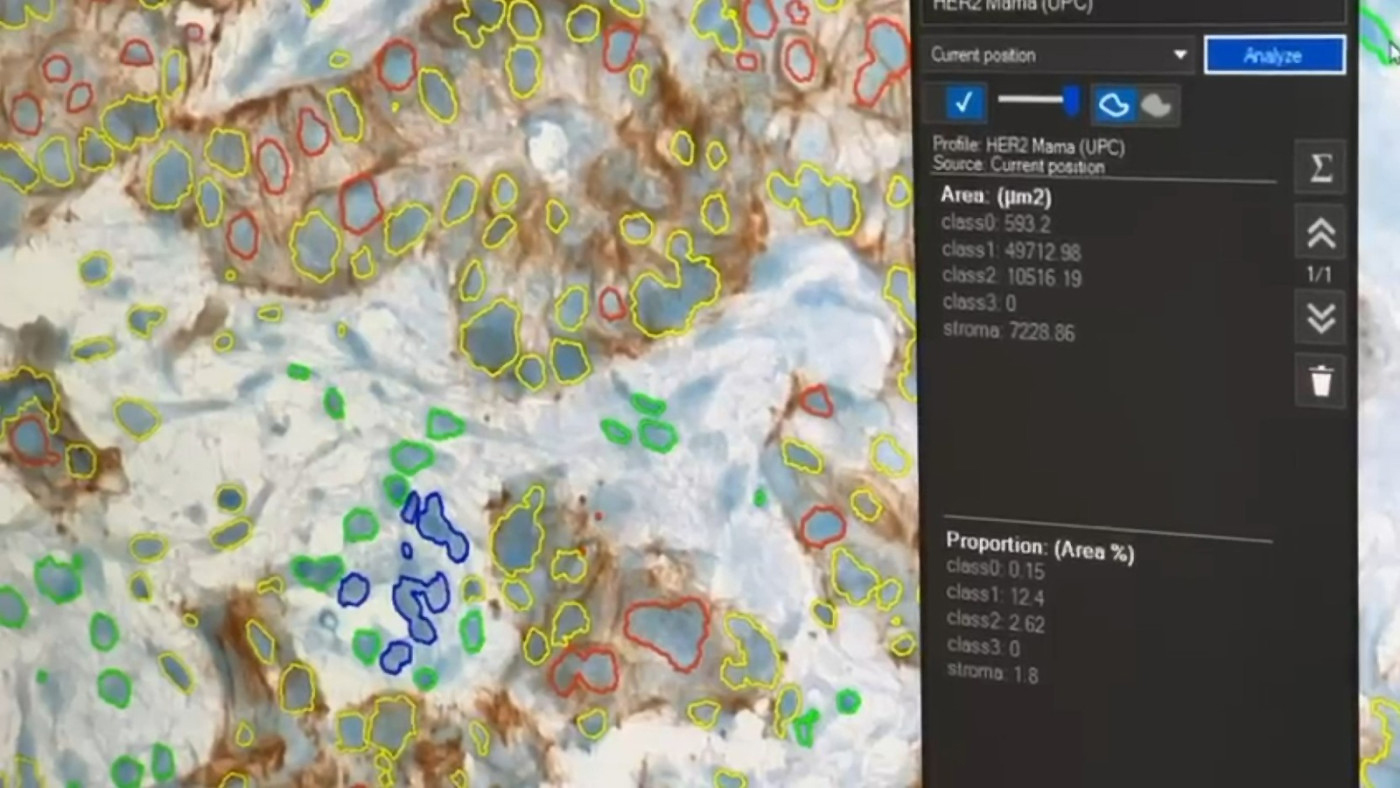Go to next result with double-down chevron

click(x=1320, y=318)
